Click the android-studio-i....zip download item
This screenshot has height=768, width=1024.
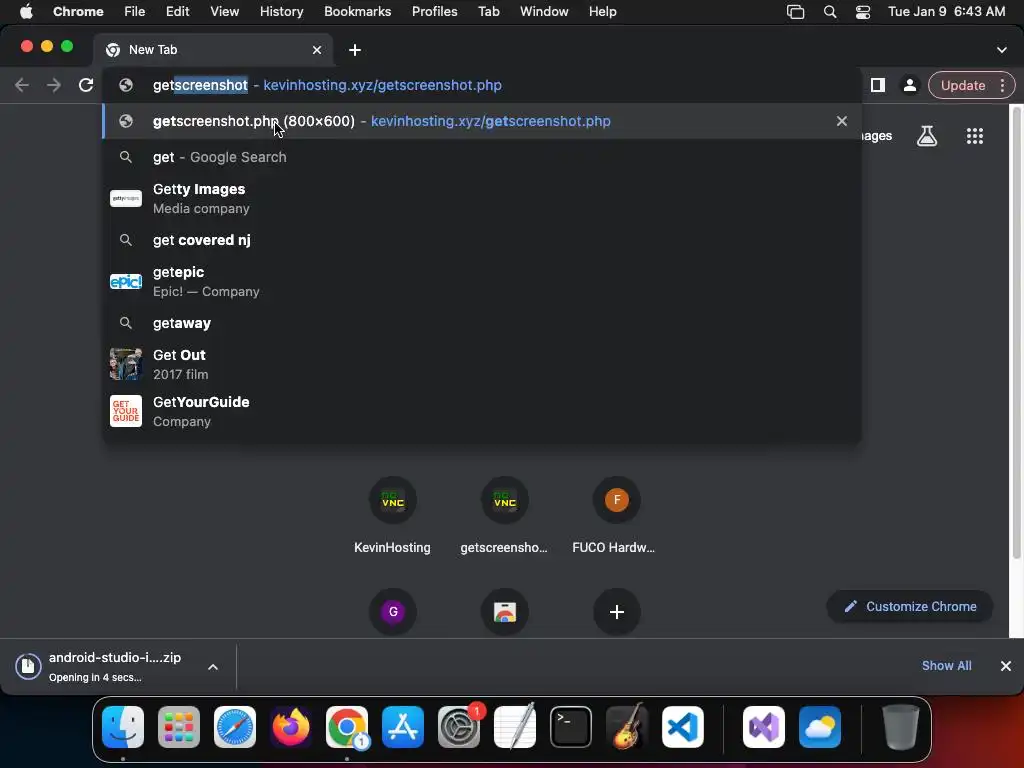104,667
